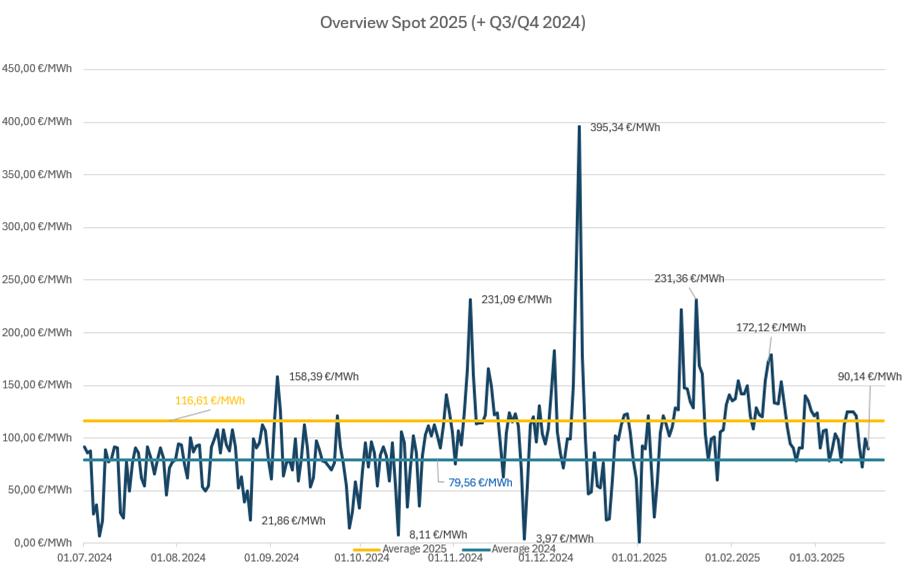Click the yellow 116,61 €/MWh average label
The width and height of the screenshot is (906, 569).
210,400
